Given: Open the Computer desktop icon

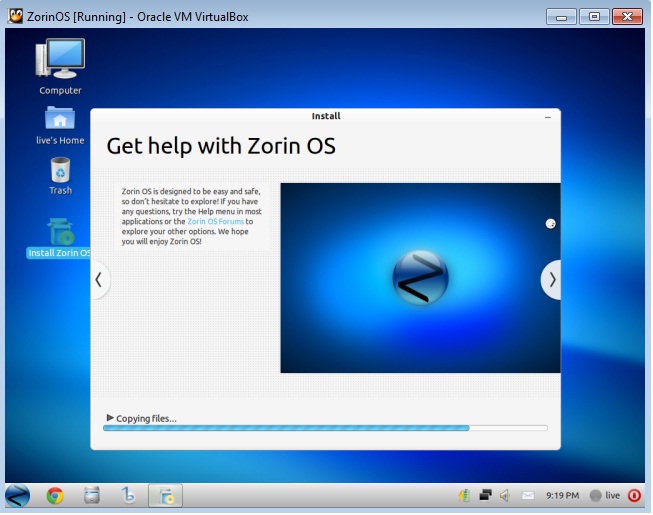Looking at the screenshot, I should tap(60, 67).
